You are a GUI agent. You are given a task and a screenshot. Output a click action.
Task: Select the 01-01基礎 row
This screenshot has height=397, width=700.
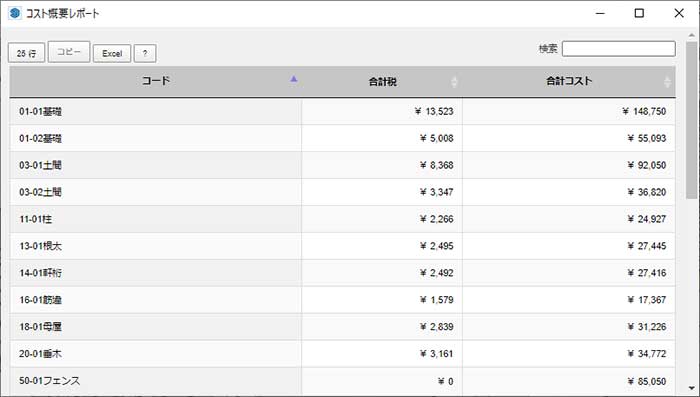click(x=342, y=111)
